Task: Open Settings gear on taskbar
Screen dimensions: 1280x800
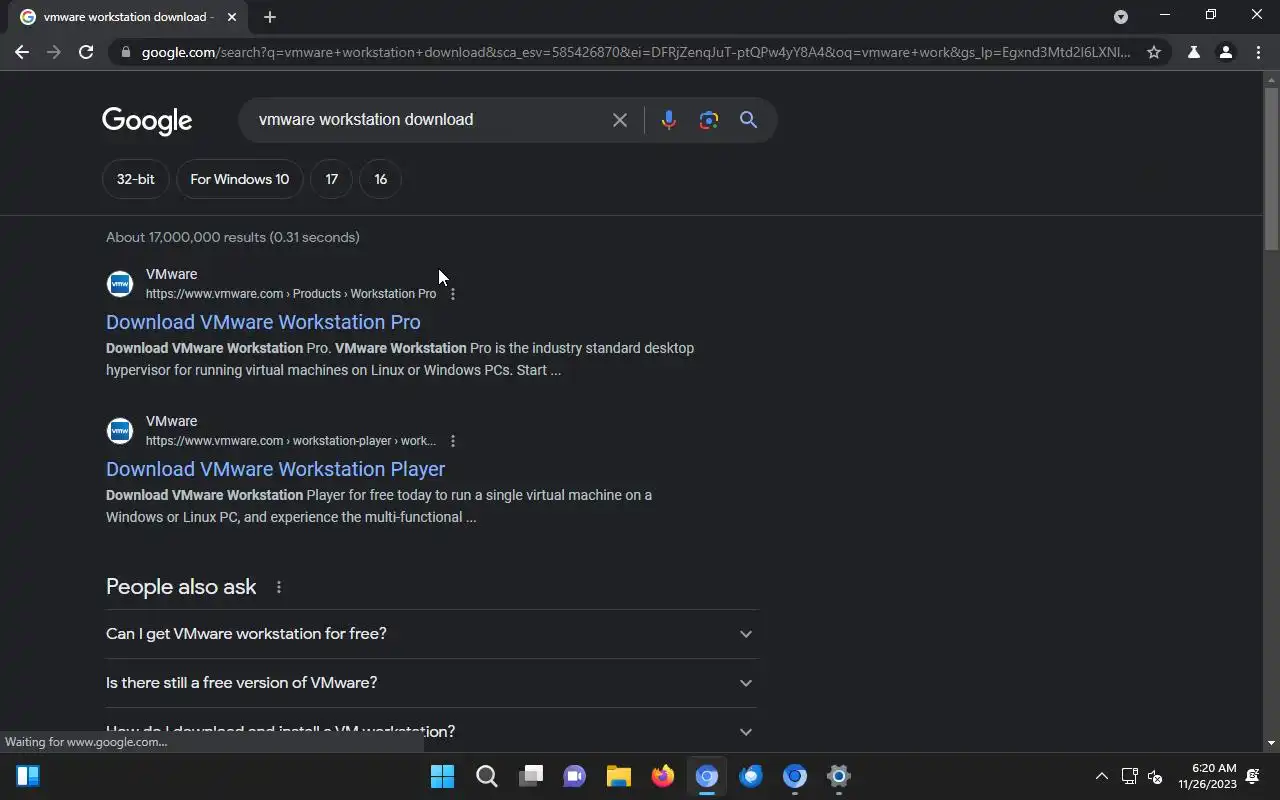Action: coord(839,776)
